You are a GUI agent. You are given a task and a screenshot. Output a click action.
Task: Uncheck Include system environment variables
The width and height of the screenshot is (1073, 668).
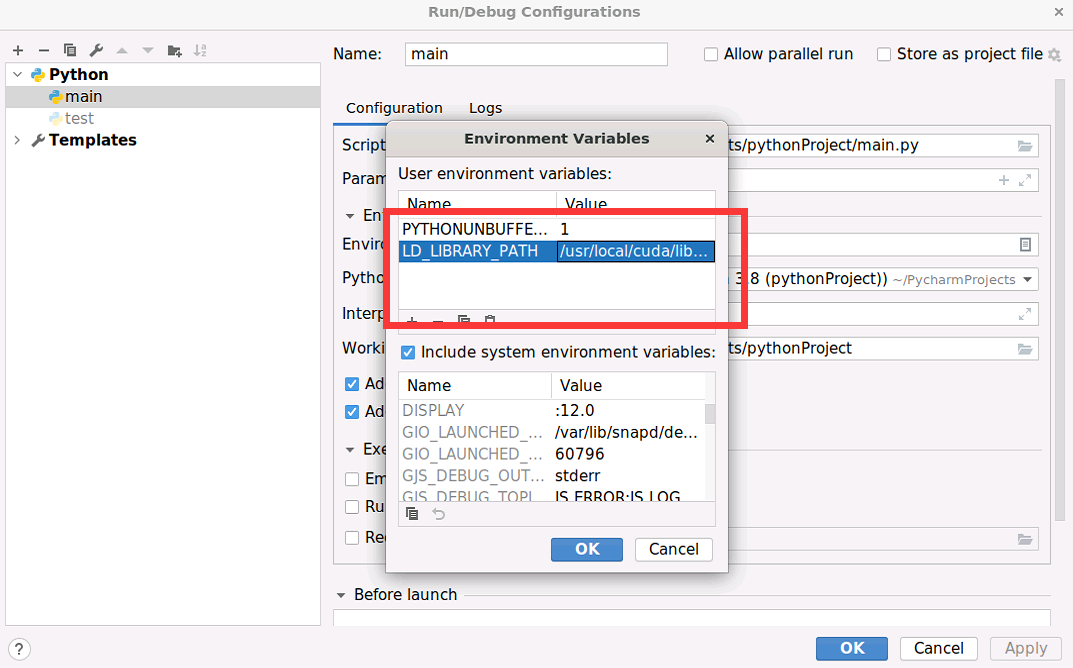tap(408, 352)
